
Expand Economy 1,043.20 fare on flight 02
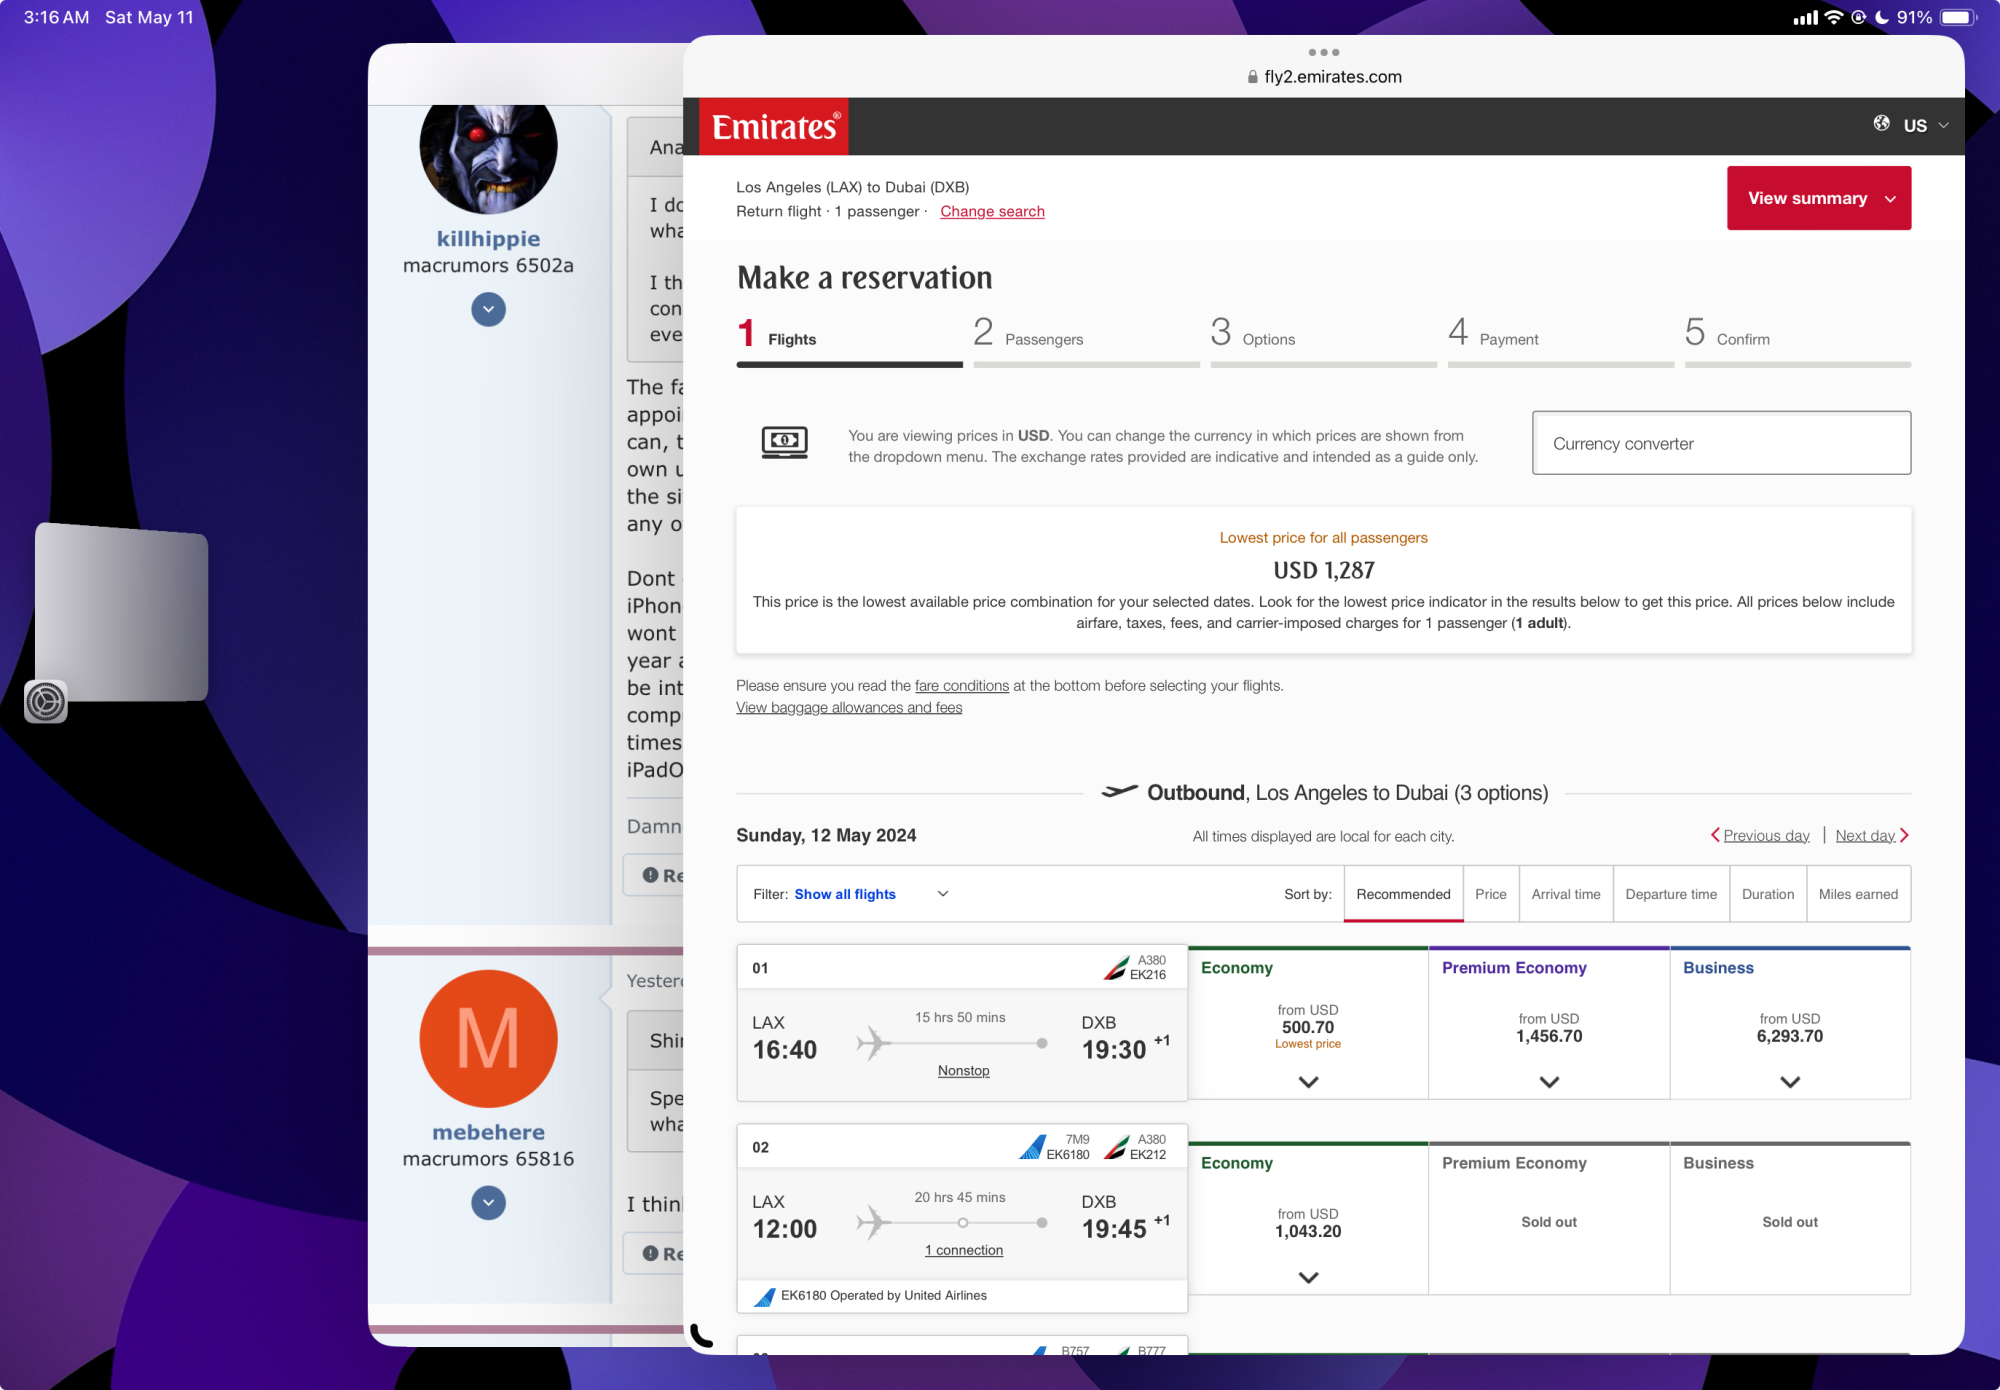1308,1277
